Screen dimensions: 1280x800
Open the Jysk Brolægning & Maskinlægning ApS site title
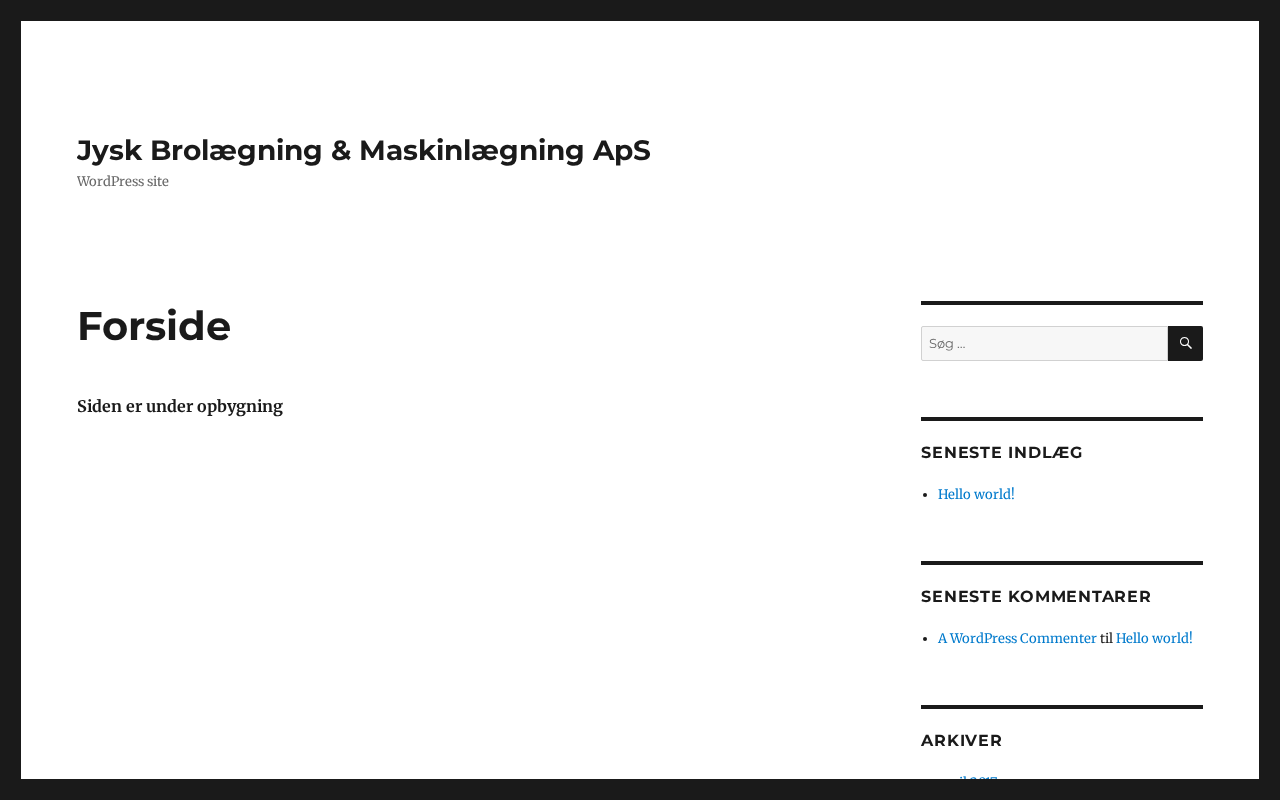[364, 150]
